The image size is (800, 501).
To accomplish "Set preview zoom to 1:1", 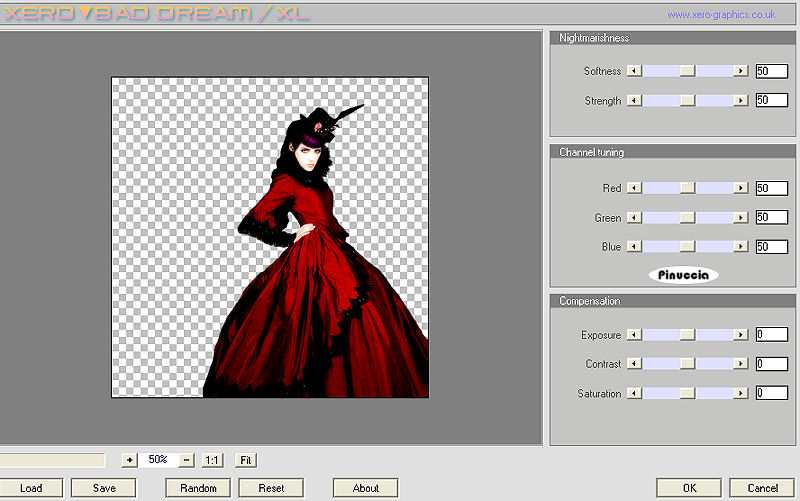I will 212,460.
